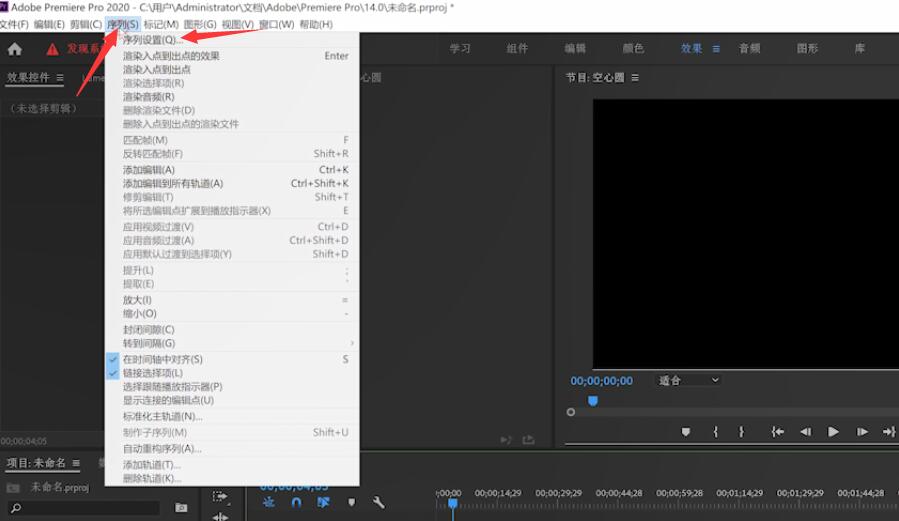Open Effect Controls panel menu

pos(60,77)
